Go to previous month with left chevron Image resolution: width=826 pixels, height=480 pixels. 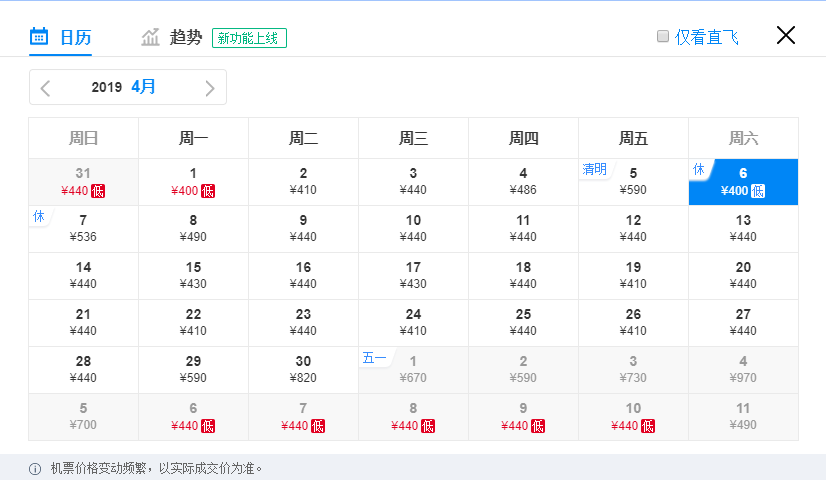[x=45, y=88]
